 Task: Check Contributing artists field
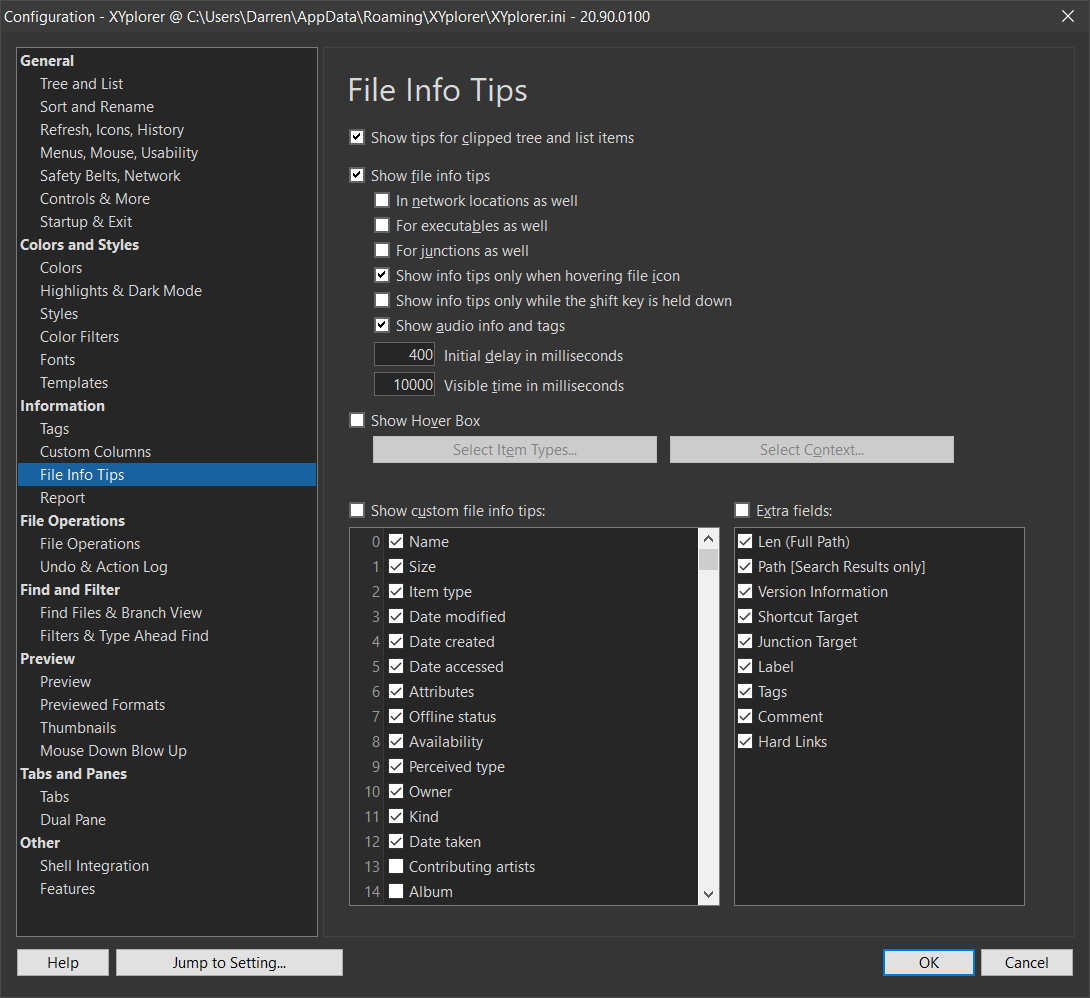pos(396,867)
